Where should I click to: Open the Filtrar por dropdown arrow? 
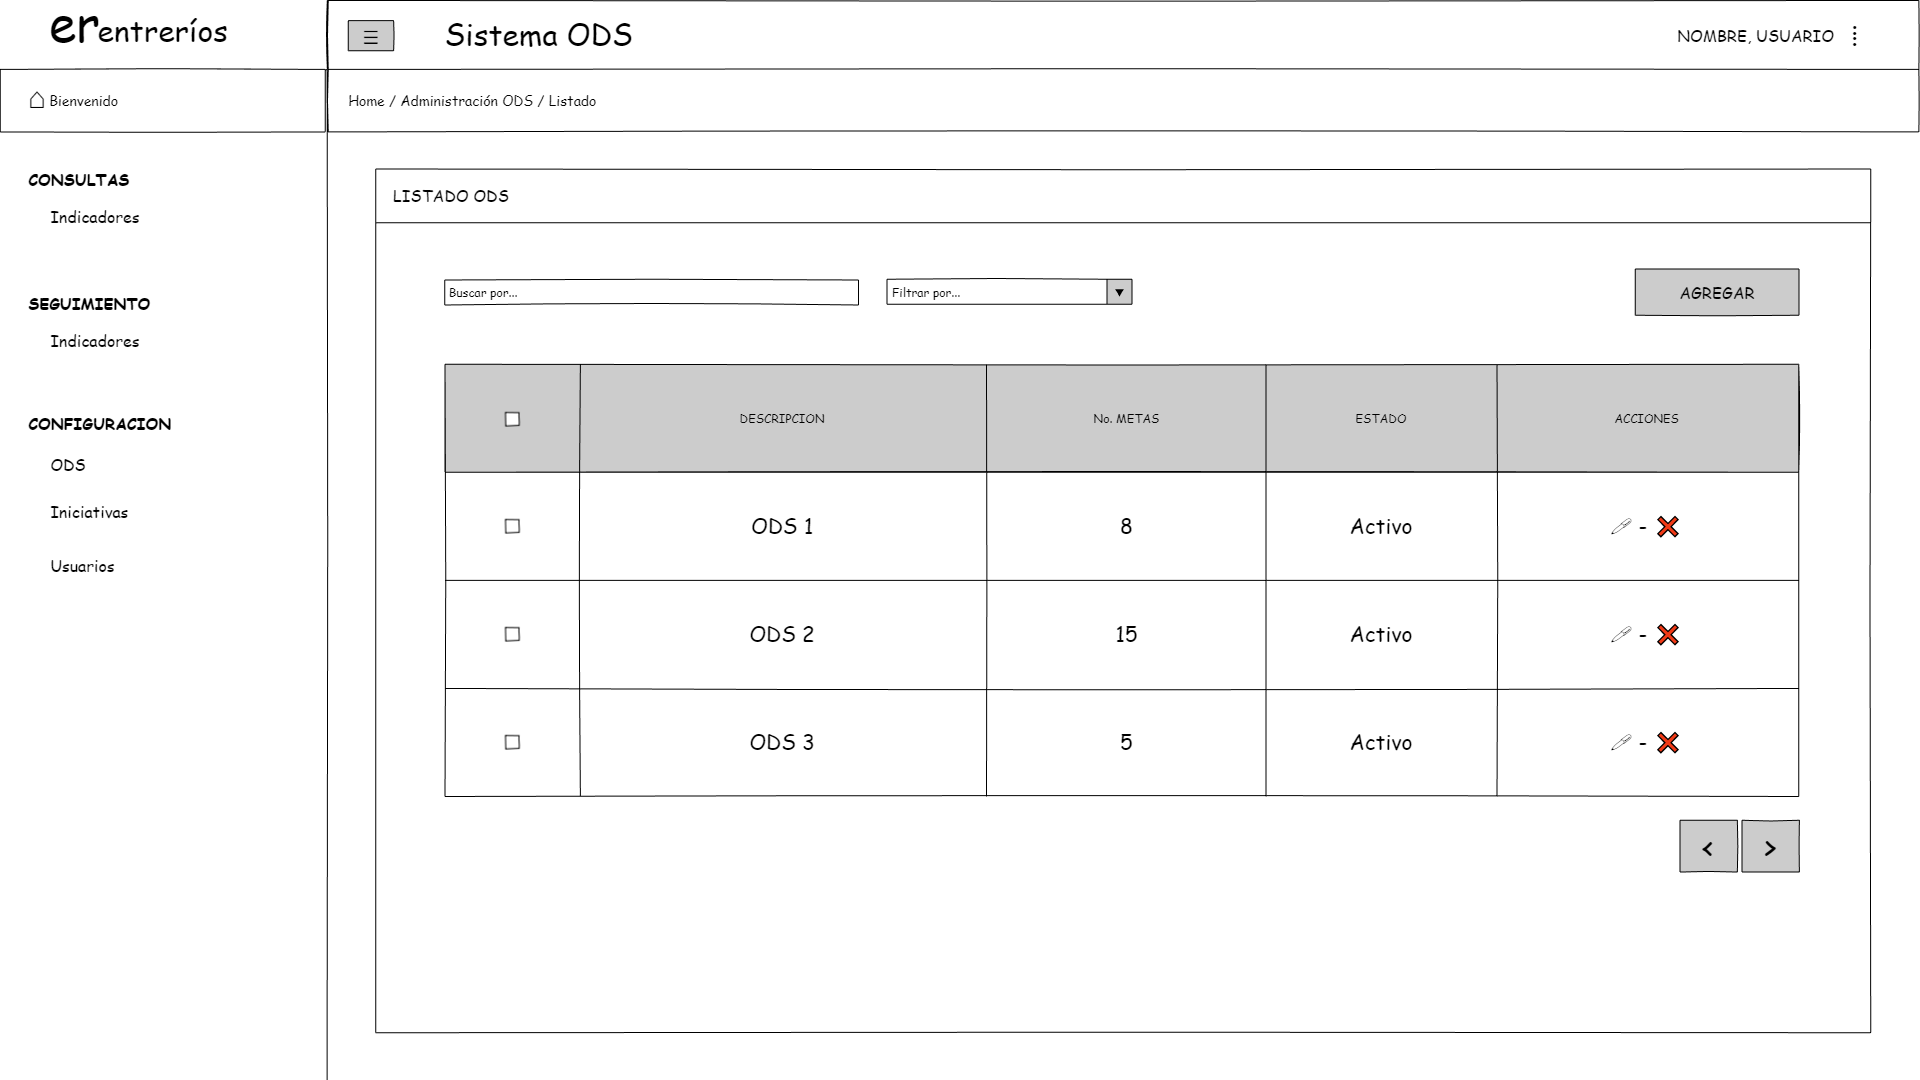pos(1119,292)
